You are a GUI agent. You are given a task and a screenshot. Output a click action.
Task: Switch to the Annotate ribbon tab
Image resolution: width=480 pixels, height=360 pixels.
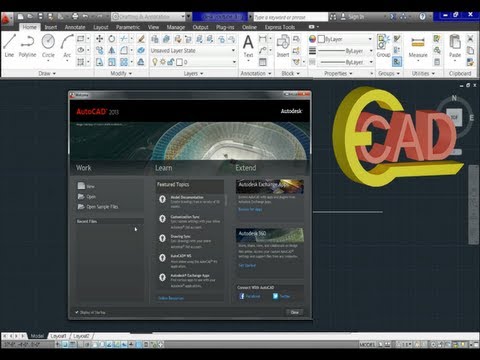click(75, 27)
